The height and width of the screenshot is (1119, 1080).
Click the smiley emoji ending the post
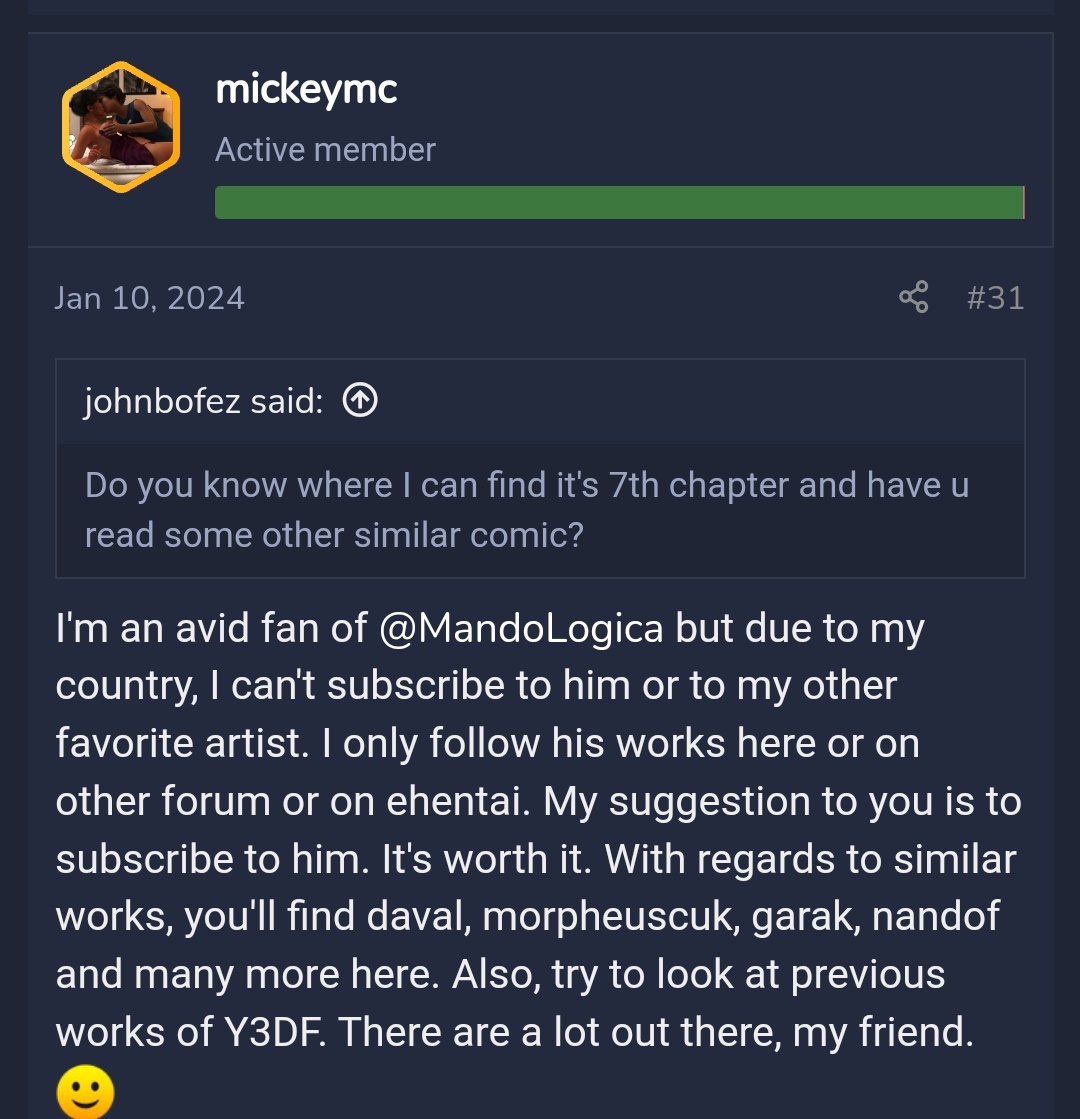(85, 1093)
